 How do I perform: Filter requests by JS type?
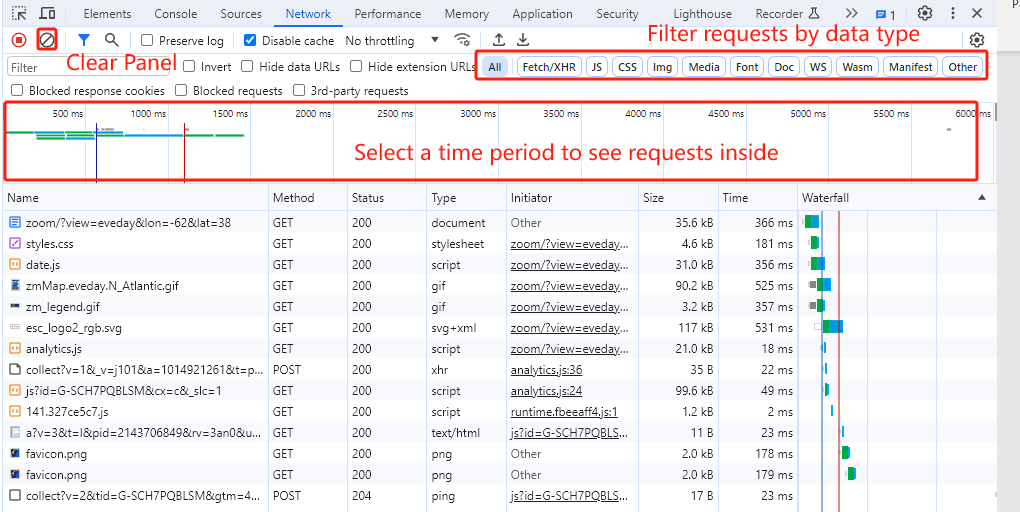pos(597,66)
